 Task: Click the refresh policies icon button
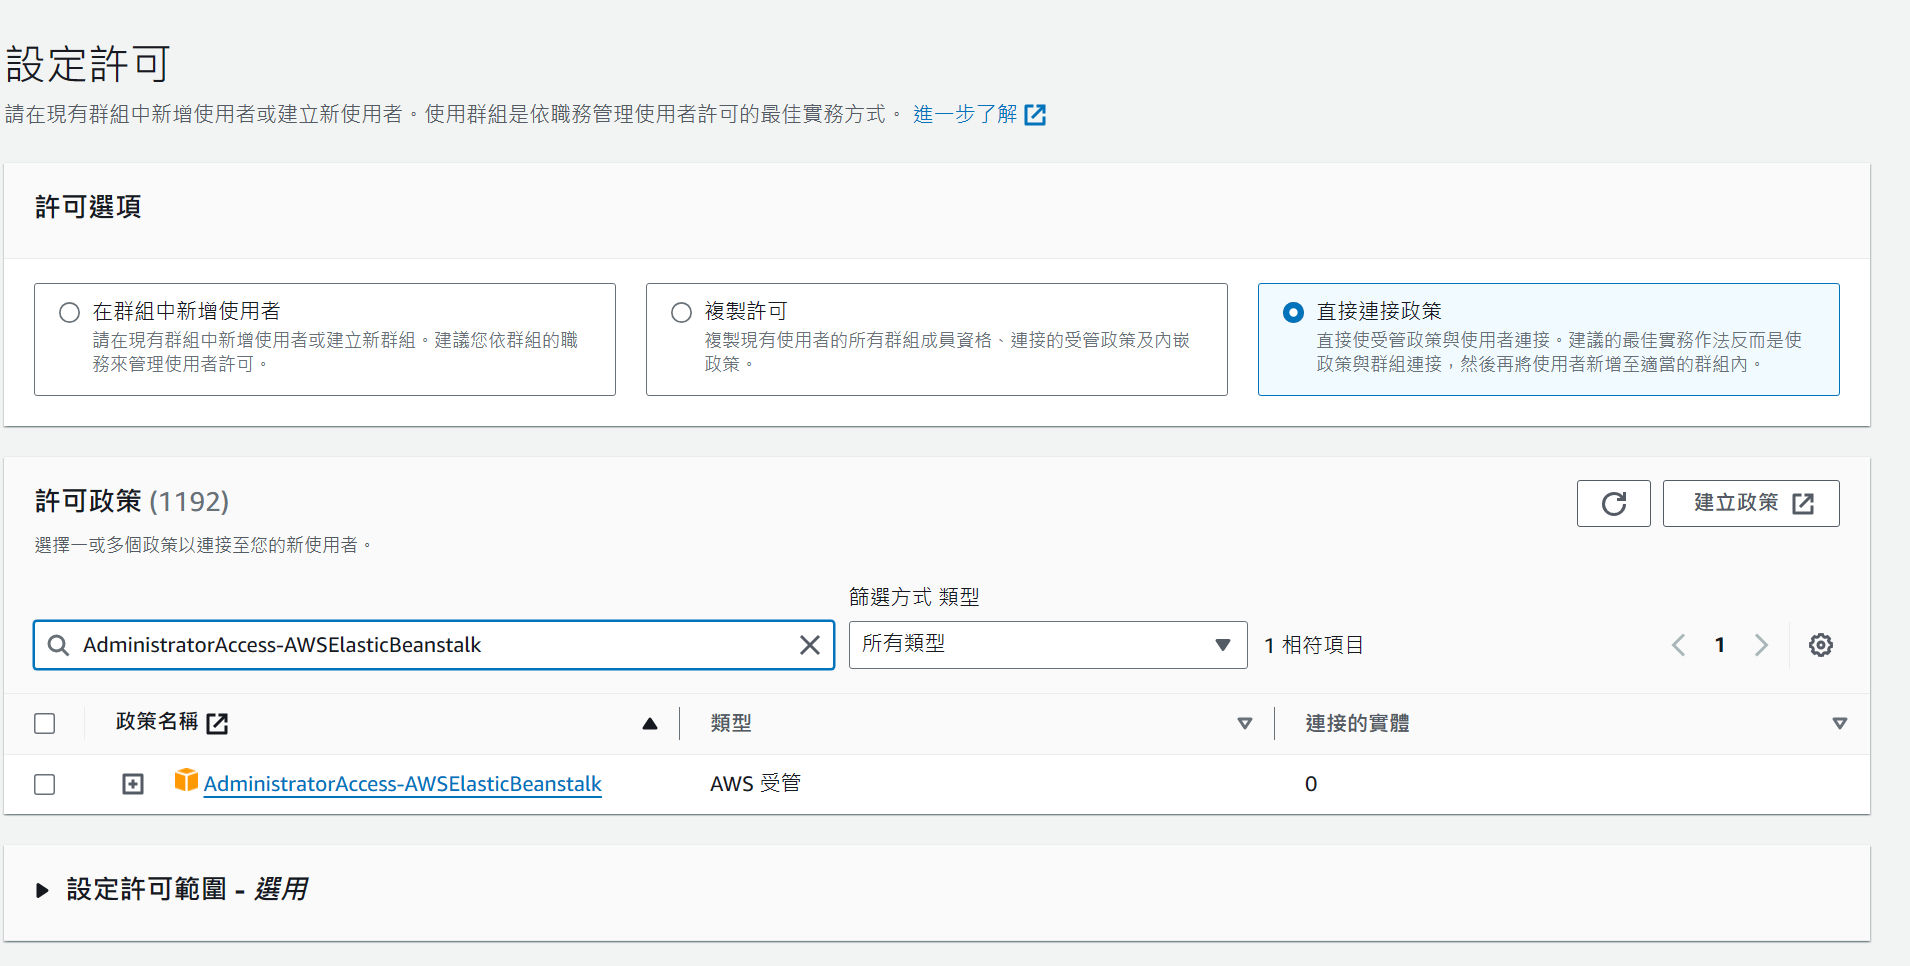point(1613,504)
